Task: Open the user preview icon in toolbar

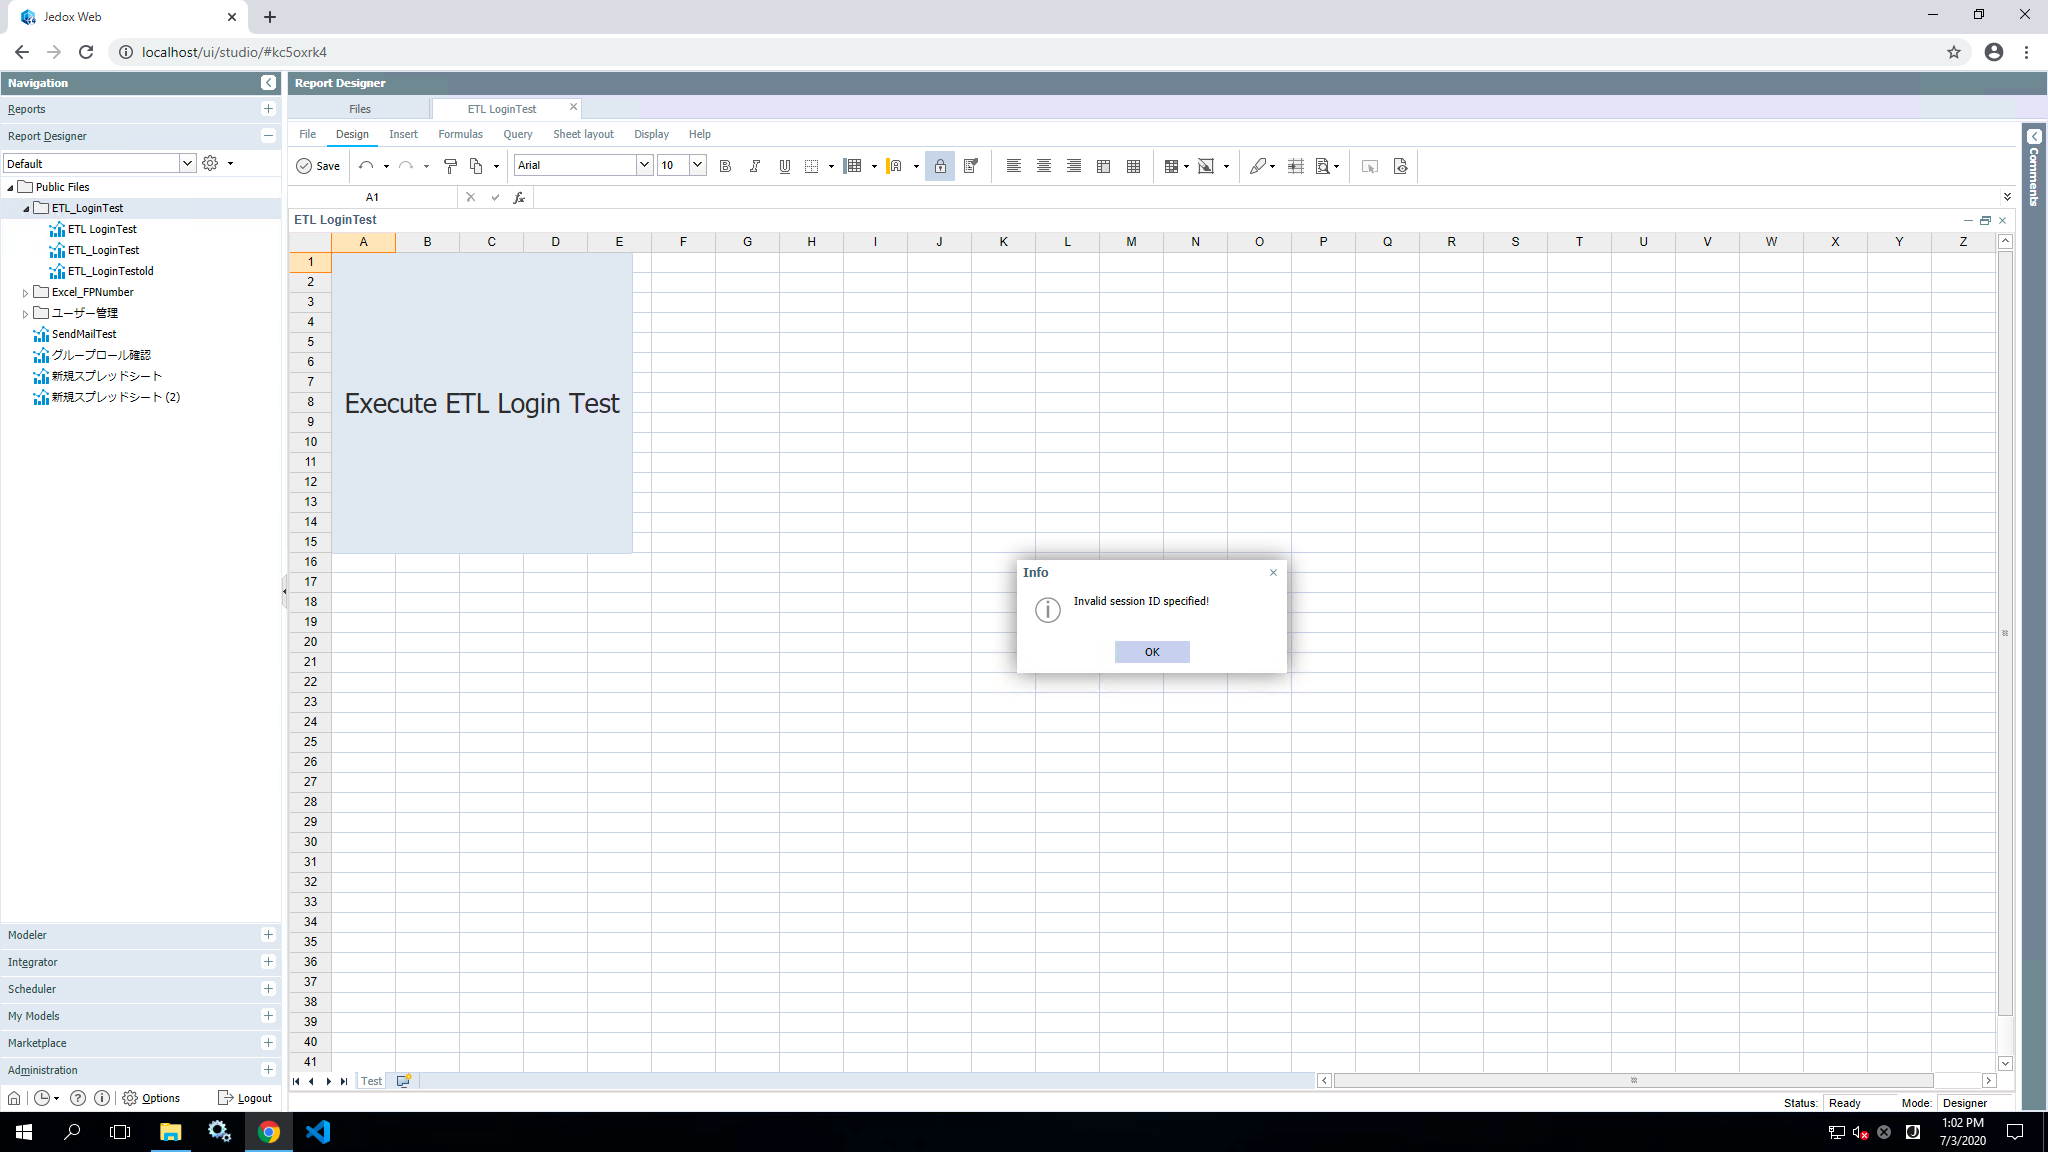Action: click(x=1400, y=166)
